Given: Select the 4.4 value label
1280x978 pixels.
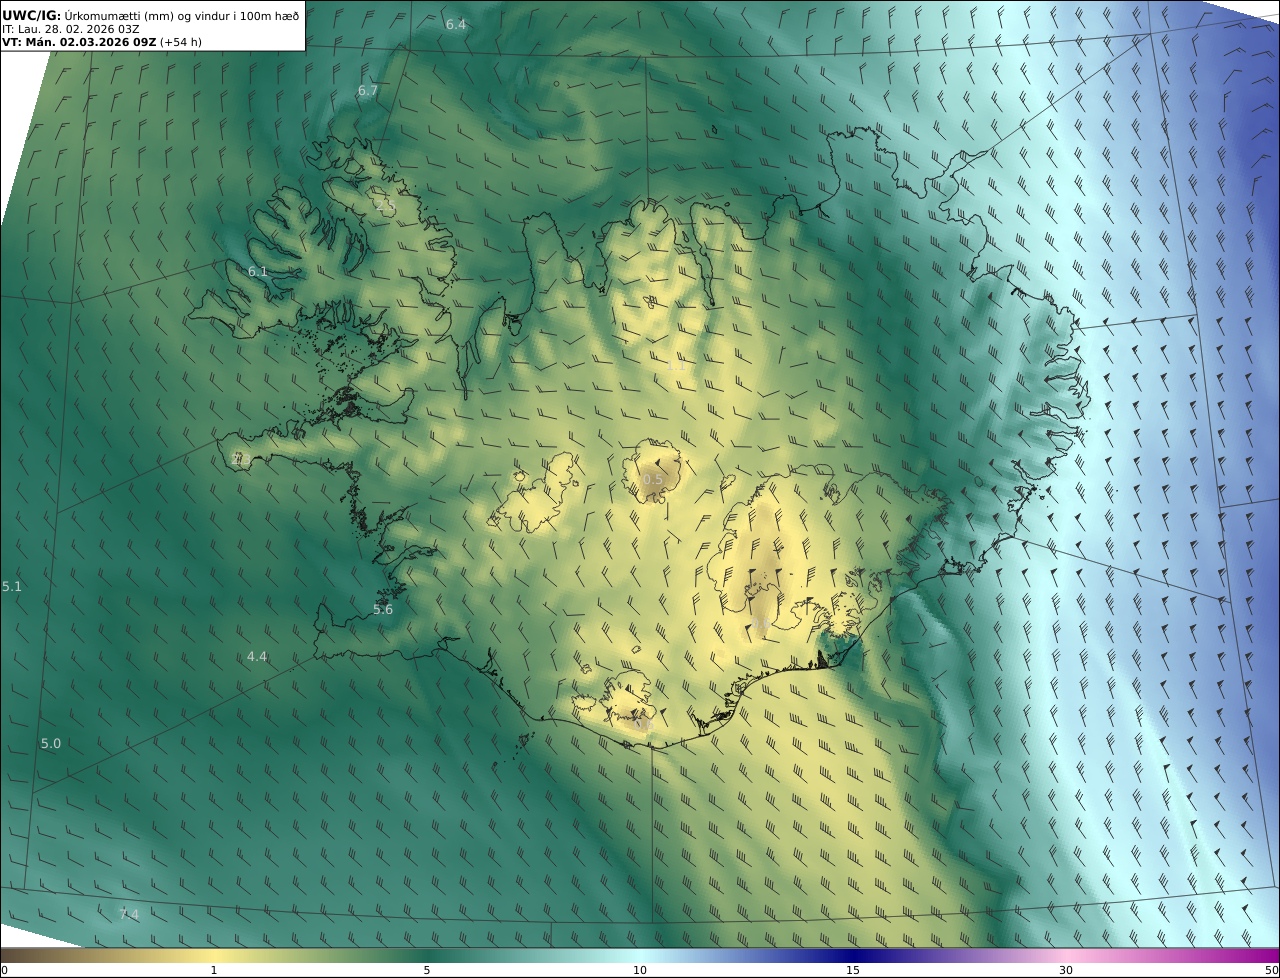Looking at the screenshot, I should [257, 657].
